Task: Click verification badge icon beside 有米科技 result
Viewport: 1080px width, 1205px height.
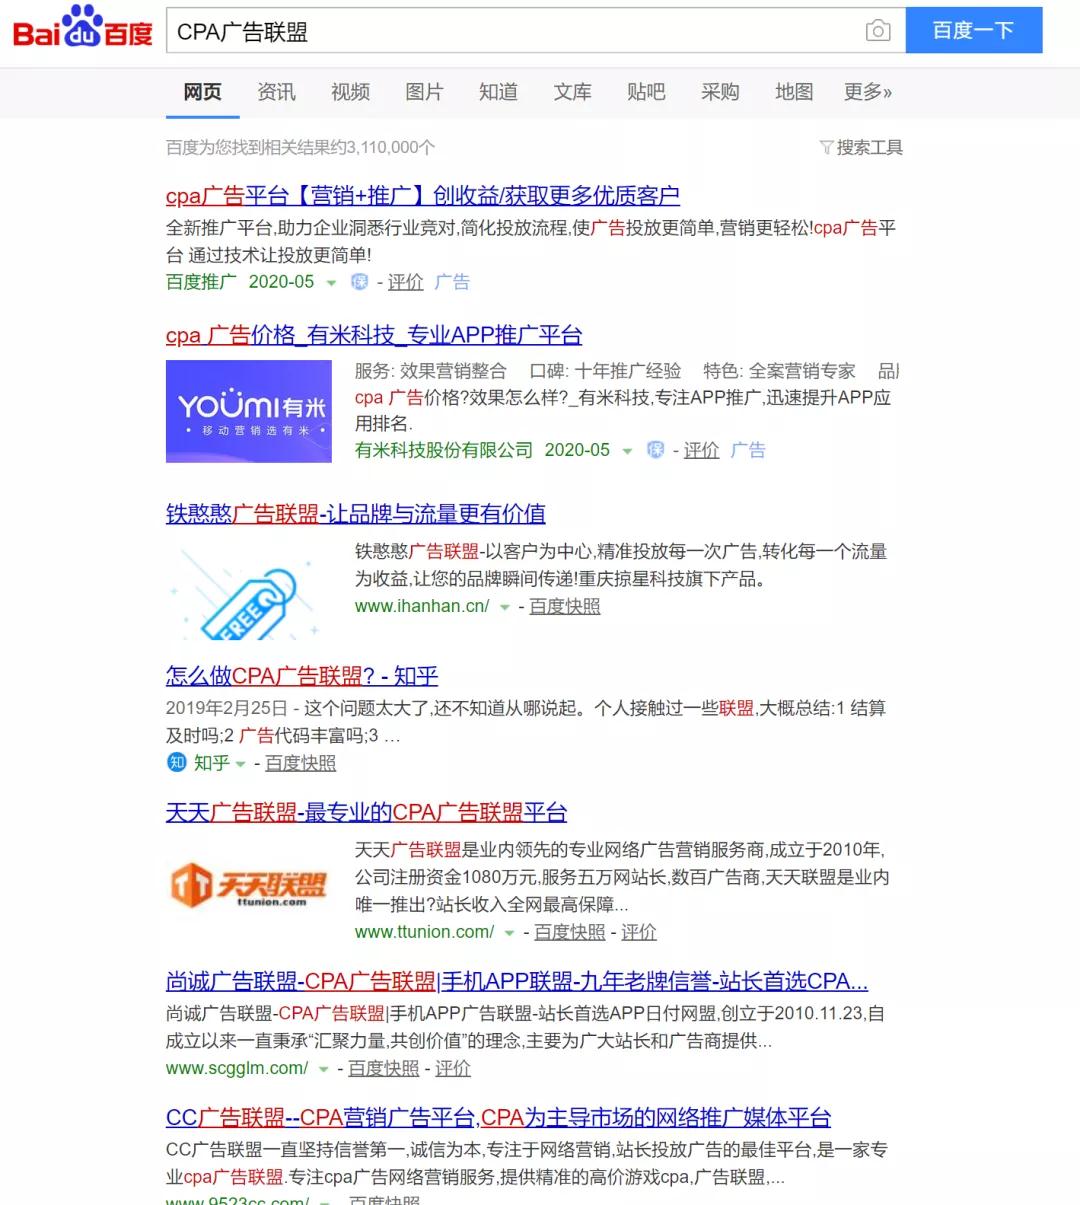Action: pos(655,450)
